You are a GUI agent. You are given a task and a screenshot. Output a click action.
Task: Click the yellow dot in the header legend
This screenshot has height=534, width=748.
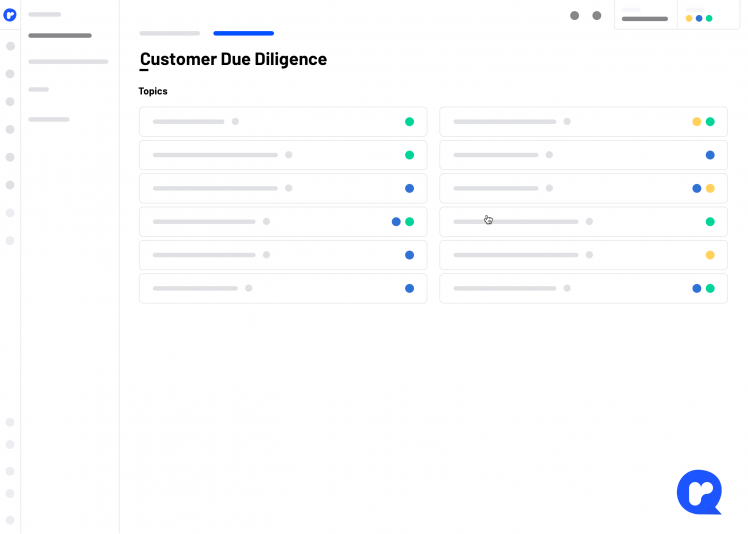pos(689,19)
